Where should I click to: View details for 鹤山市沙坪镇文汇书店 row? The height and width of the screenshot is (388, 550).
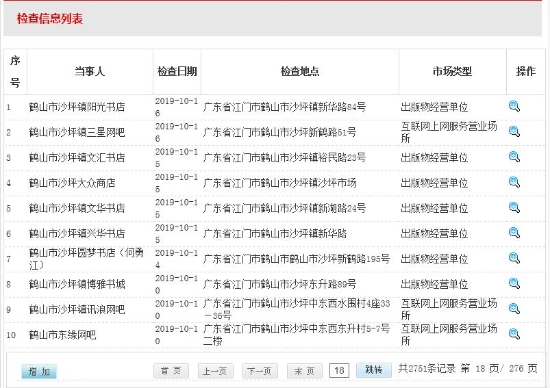click(514, 157)
